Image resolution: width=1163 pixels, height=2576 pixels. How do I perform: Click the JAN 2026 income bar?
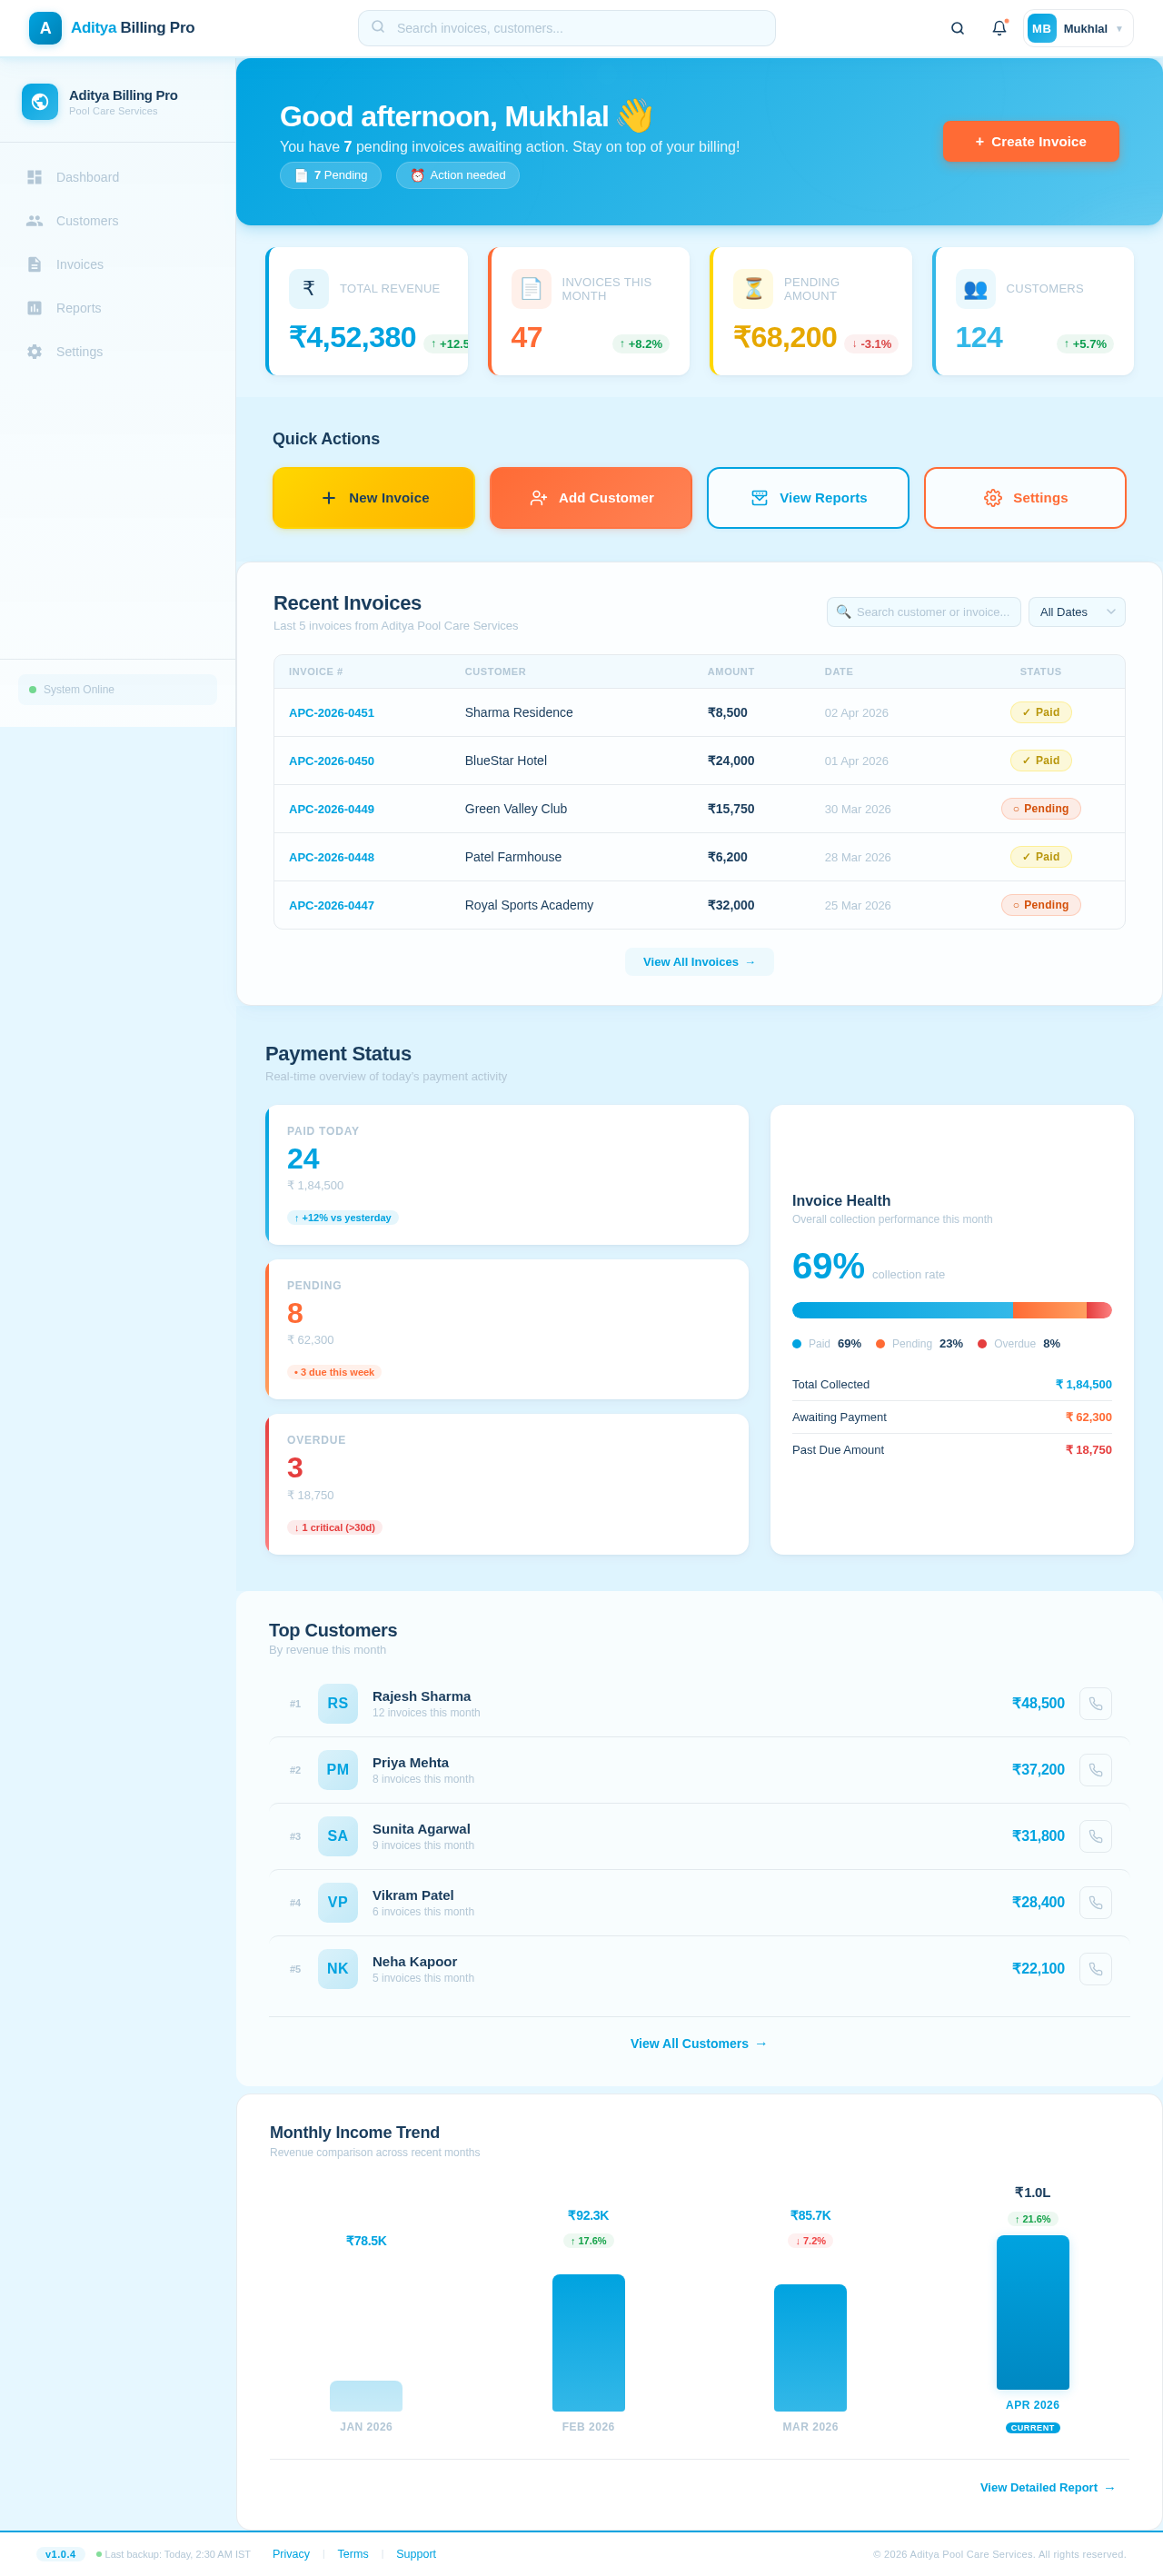pos(366,2396)
